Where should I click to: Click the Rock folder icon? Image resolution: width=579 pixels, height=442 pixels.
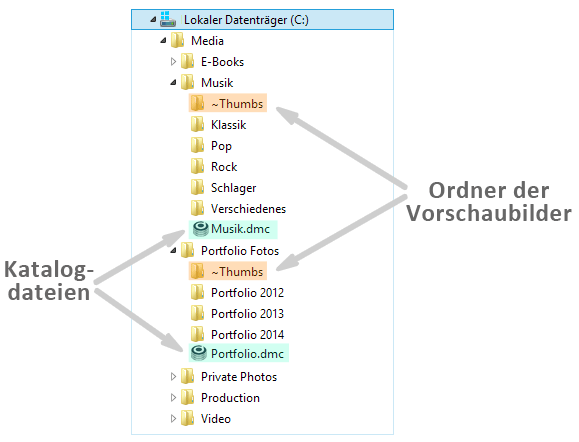click(197, 167)
